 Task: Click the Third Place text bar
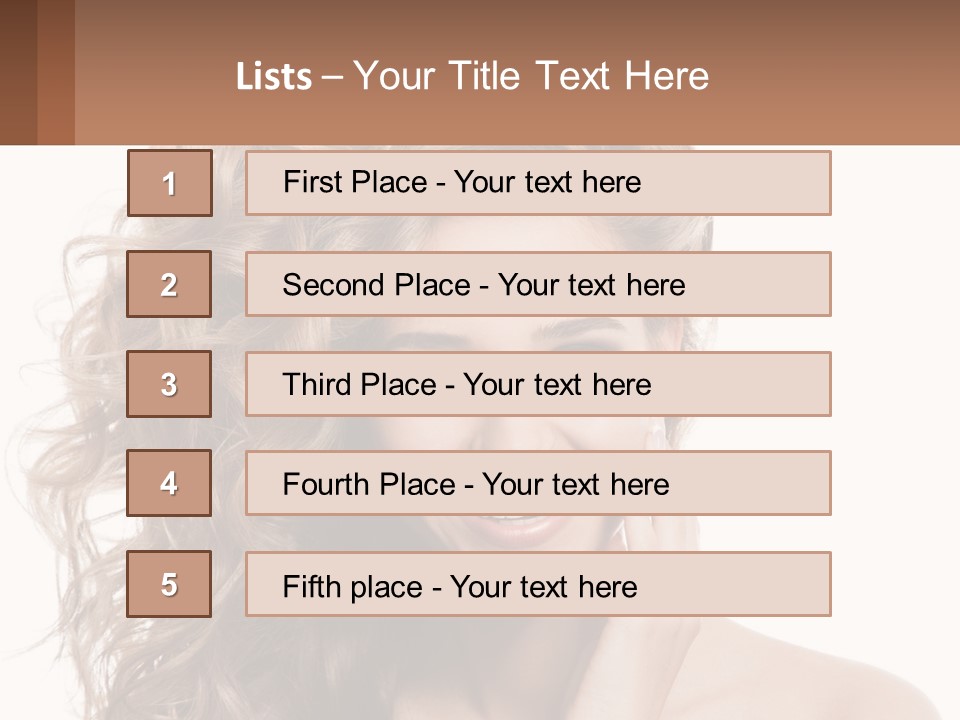pos(538,384)
